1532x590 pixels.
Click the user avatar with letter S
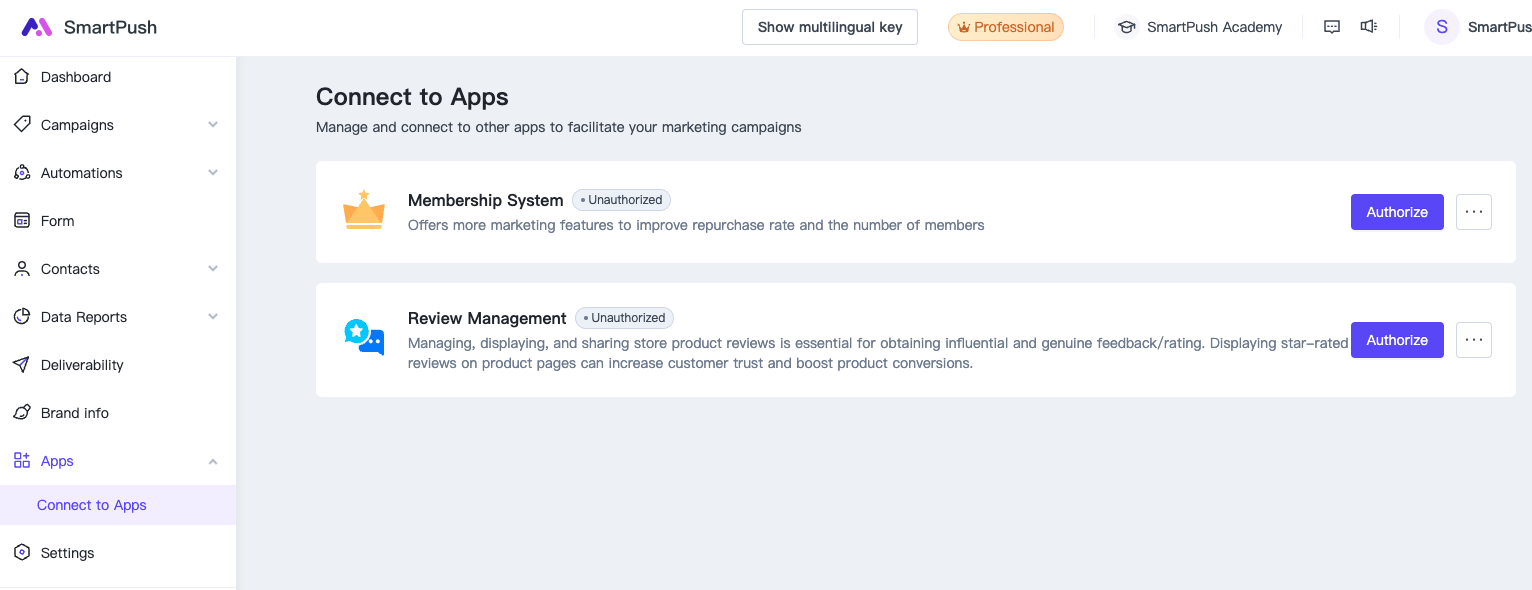click(1441, 27)
